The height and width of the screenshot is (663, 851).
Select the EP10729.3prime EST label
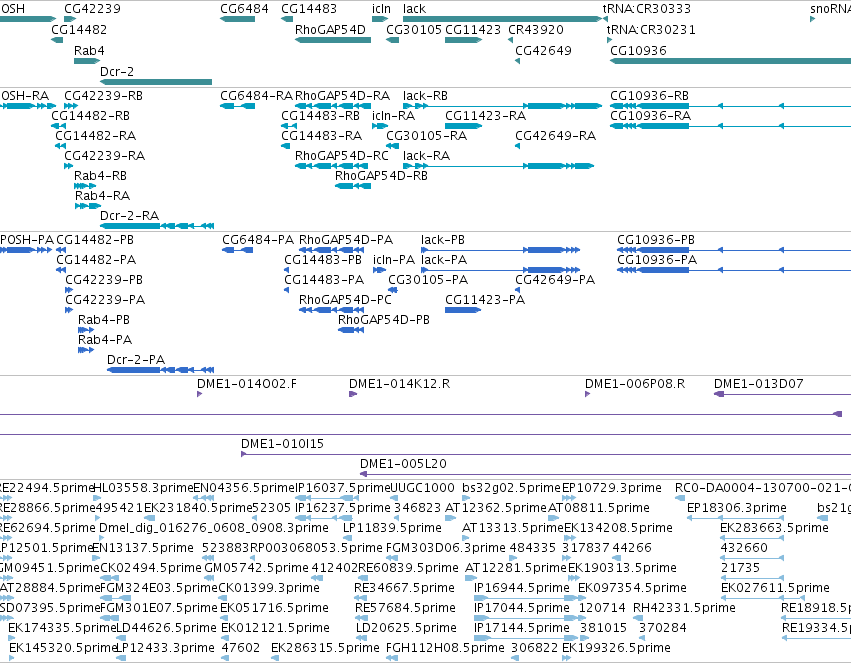(612, 488)
